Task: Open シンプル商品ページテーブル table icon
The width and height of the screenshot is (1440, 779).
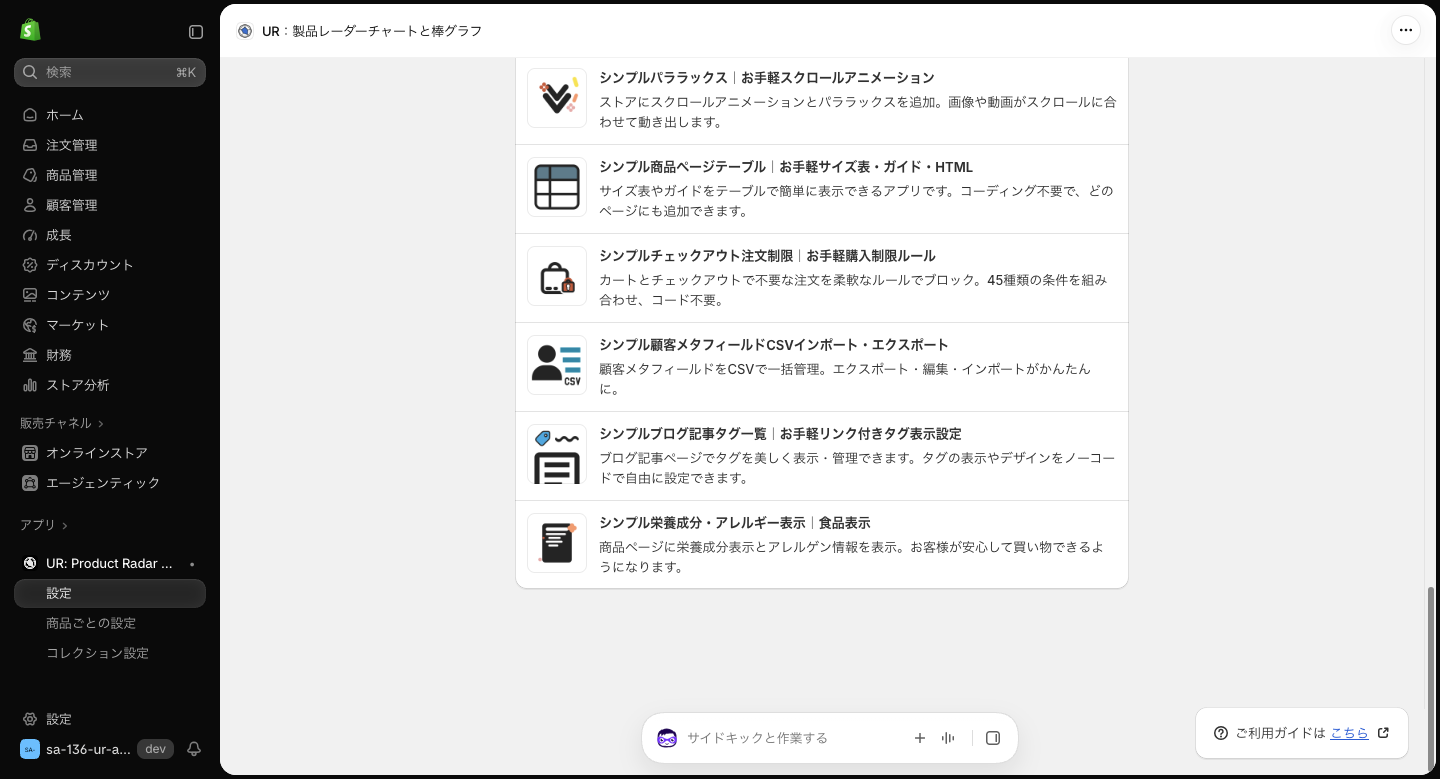Action: pyautogui.click(x=557, y=187)
